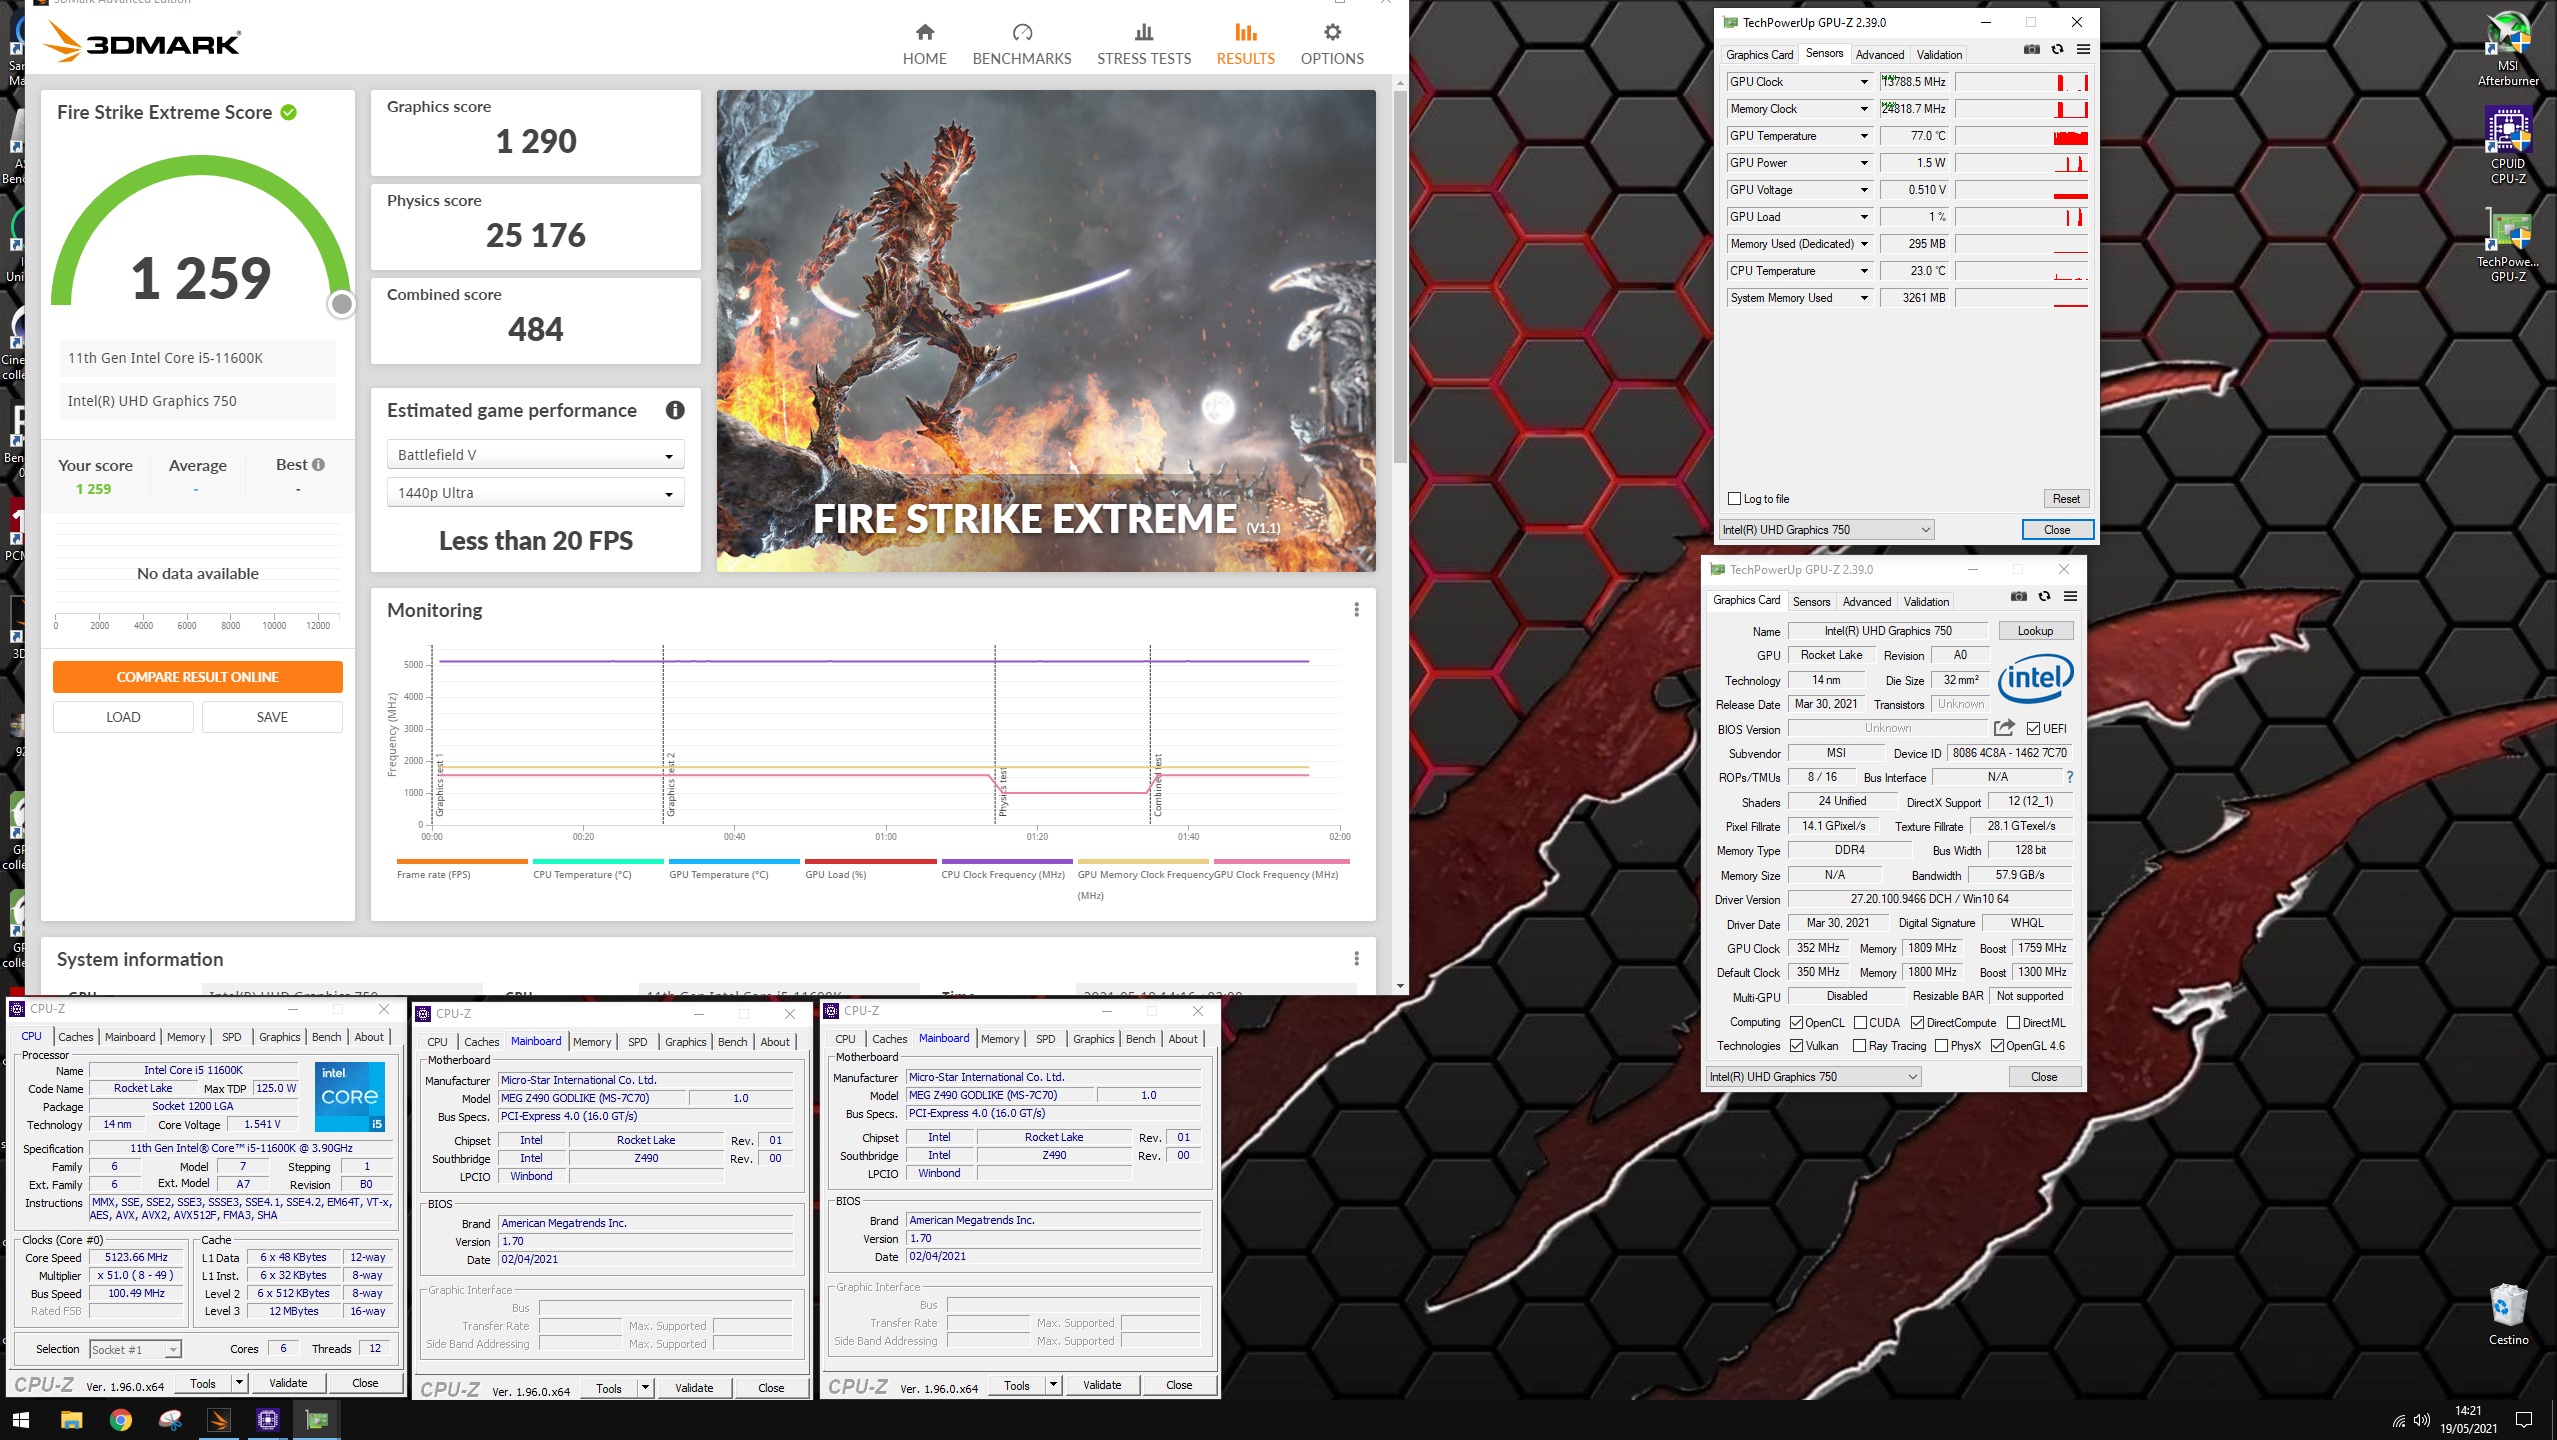The height and width of the screenshot is (1440, 2557).
Task: Click the refresh icon in GPU-Z Graphics Card window
Action: coord(2044,596)
